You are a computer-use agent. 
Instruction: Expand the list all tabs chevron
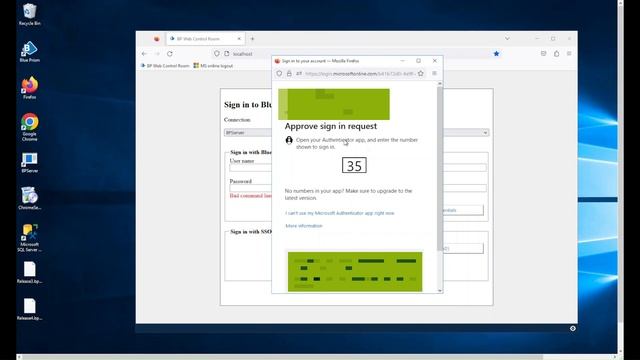(x=507, y=39)
